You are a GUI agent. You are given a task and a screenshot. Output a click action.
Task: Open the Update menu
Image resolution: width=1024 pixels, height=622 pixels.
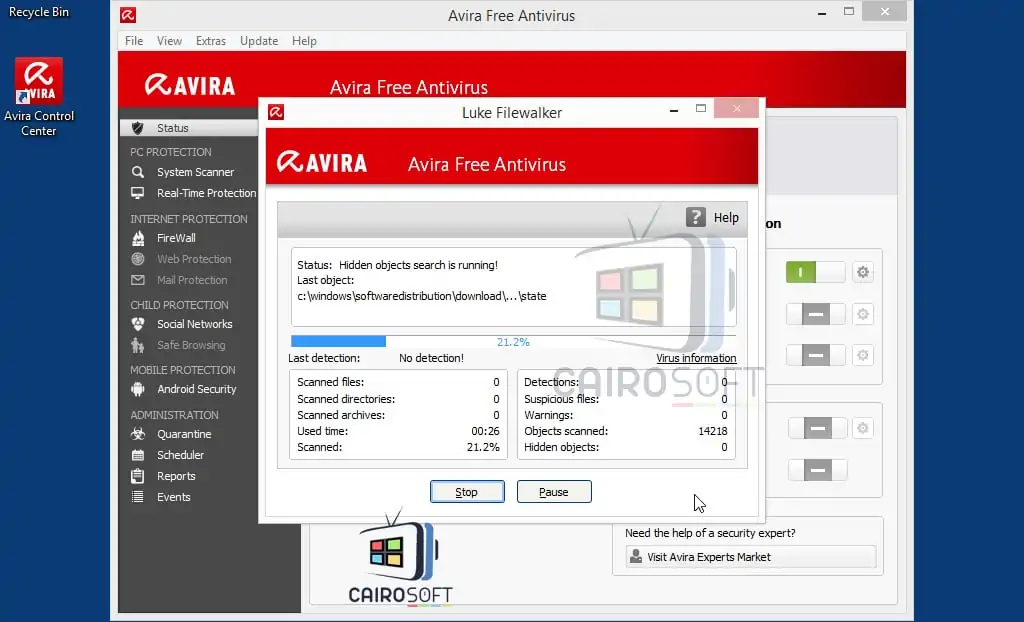[x=259, y=41]
